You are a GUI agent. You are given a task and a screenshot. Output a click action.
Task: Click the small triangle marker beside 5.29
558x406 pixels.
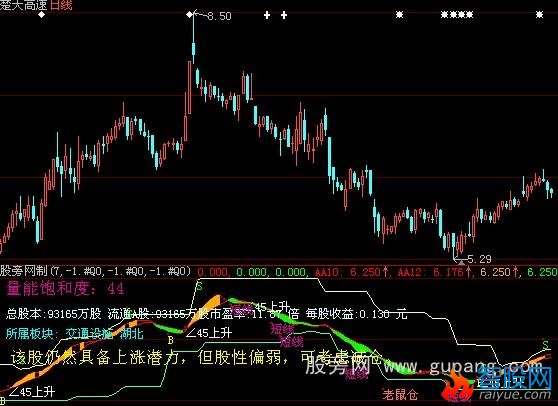[x=461, y=263]
